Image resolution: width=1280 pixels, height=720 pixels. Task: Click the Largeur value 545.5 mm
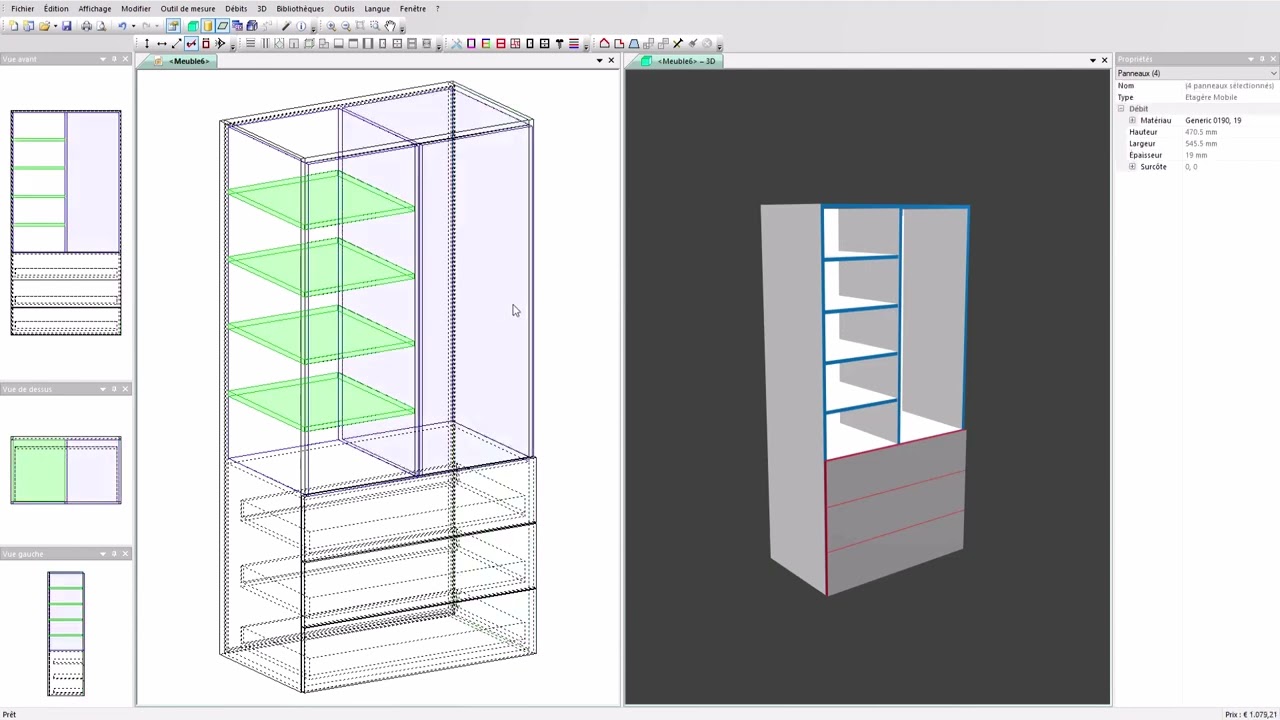coord(1201,144)
